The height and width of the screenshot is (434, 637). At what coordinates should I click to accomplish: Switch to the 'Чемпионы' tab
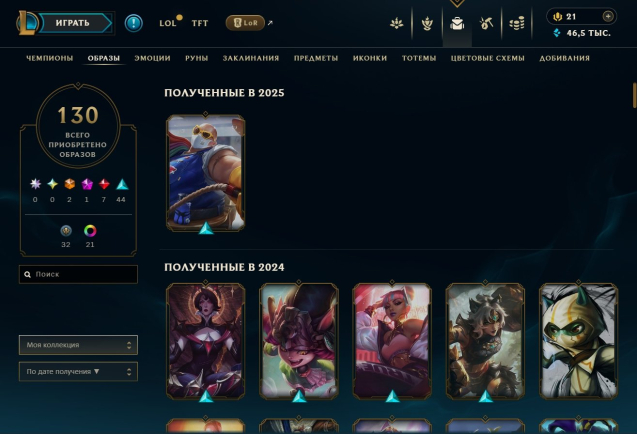coord(50,58)
